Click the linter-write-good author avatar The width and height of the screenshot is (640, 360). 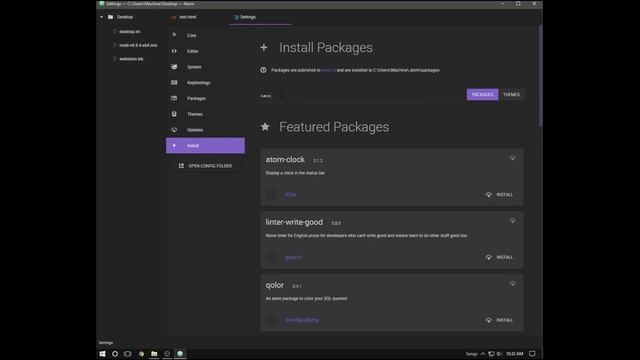(x=272, y=258)
